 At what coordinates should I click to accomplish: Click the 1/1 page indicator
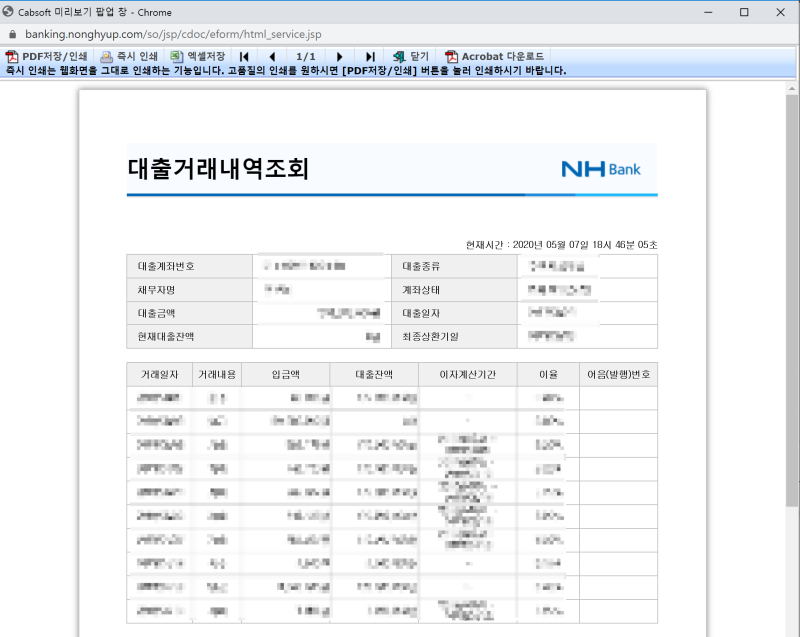[306, 57]
